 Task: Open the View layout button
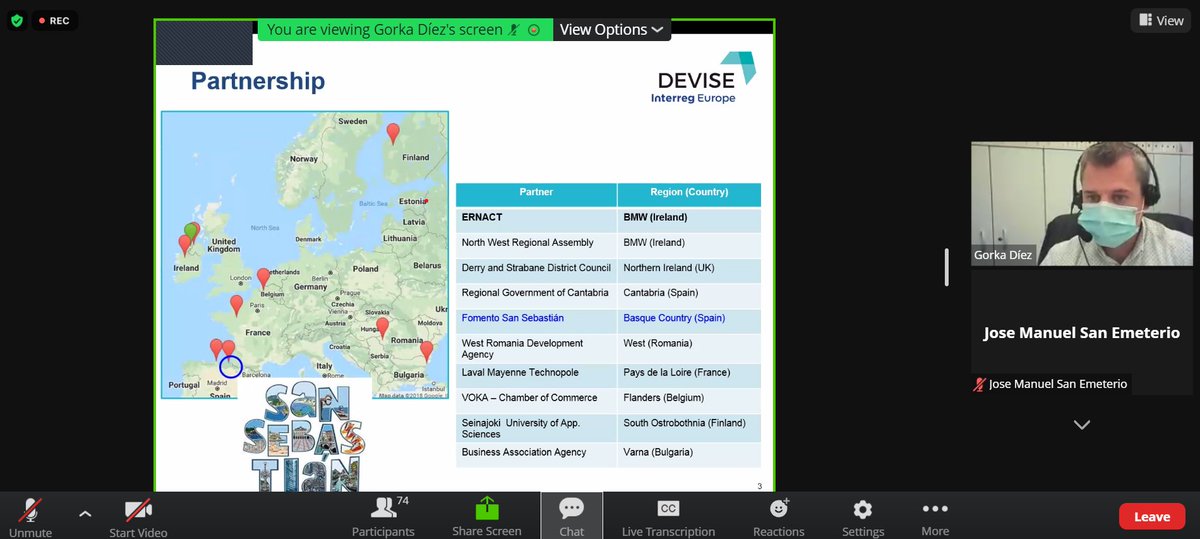[1161, 20]
